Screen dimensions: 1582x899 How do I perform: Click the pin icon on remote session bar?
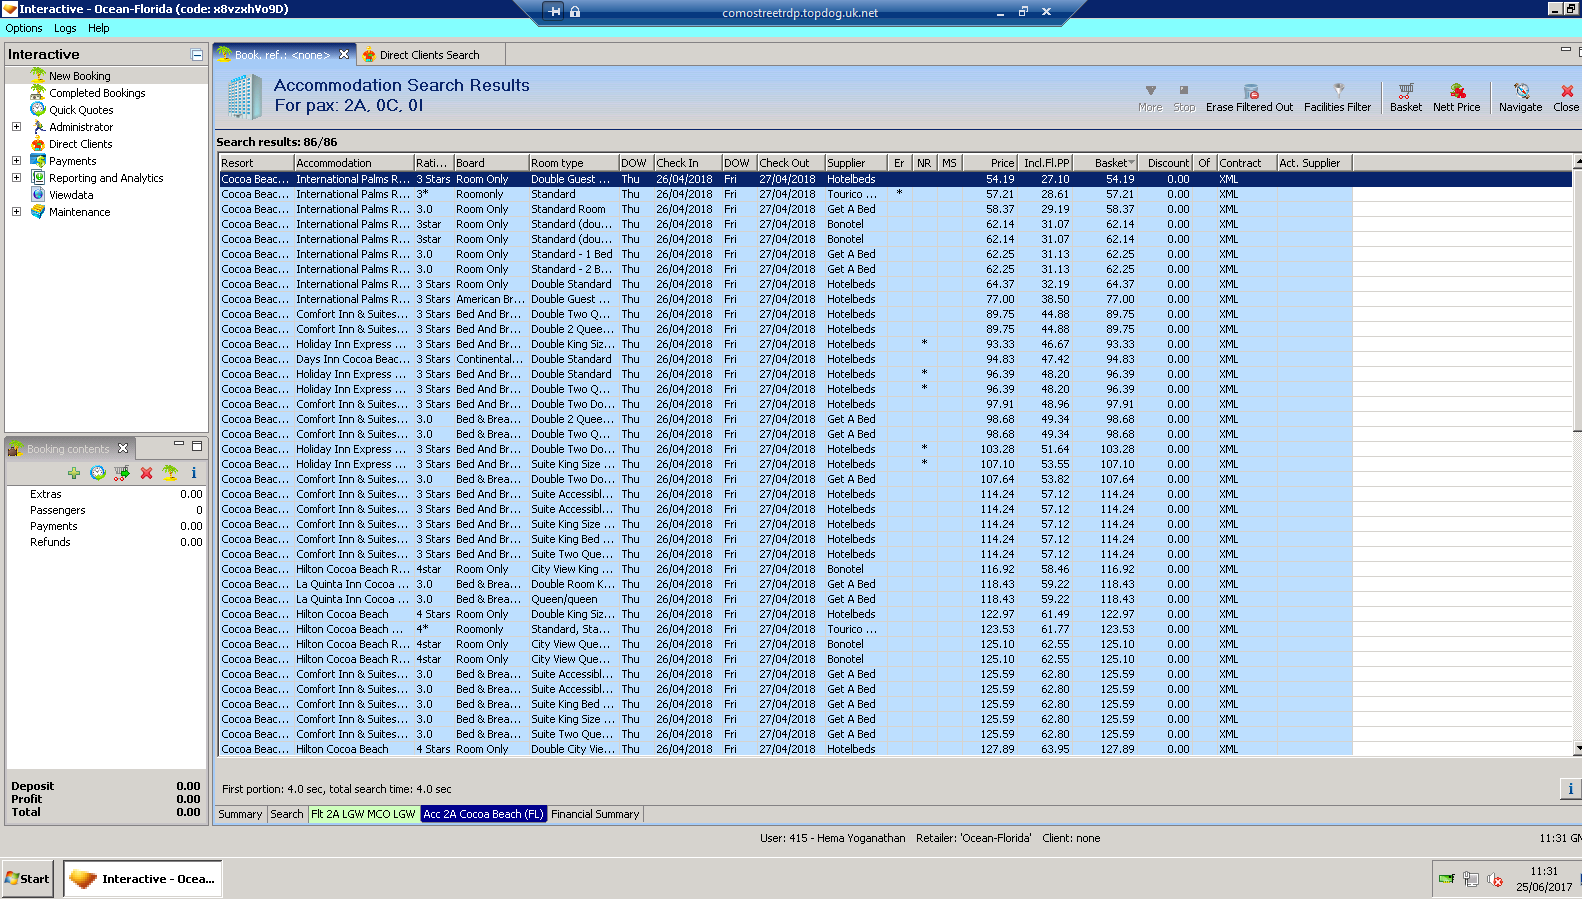pos(555,12)
